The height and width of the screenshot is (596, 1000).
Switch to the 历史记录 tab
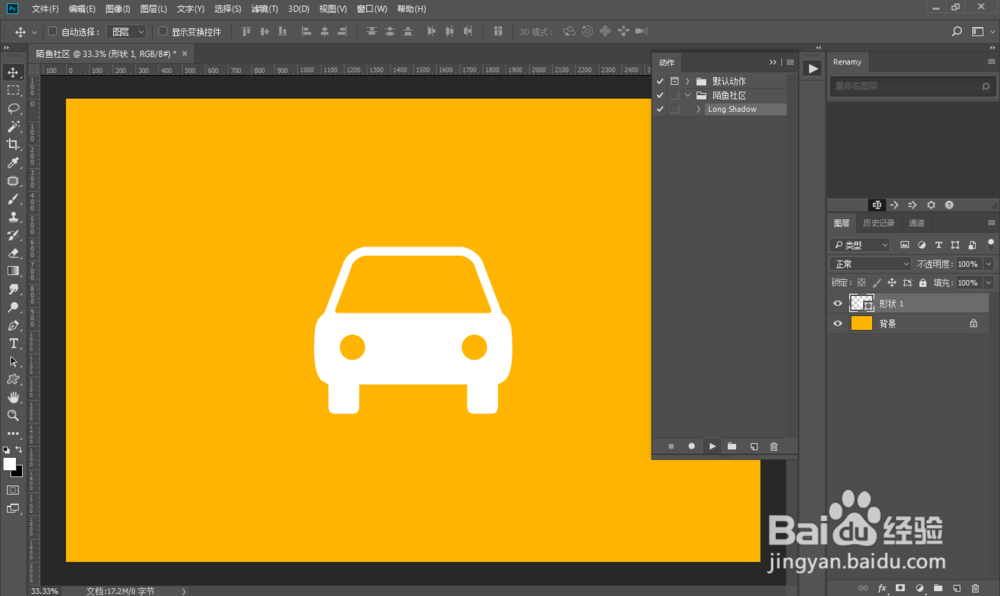(878, 222)
